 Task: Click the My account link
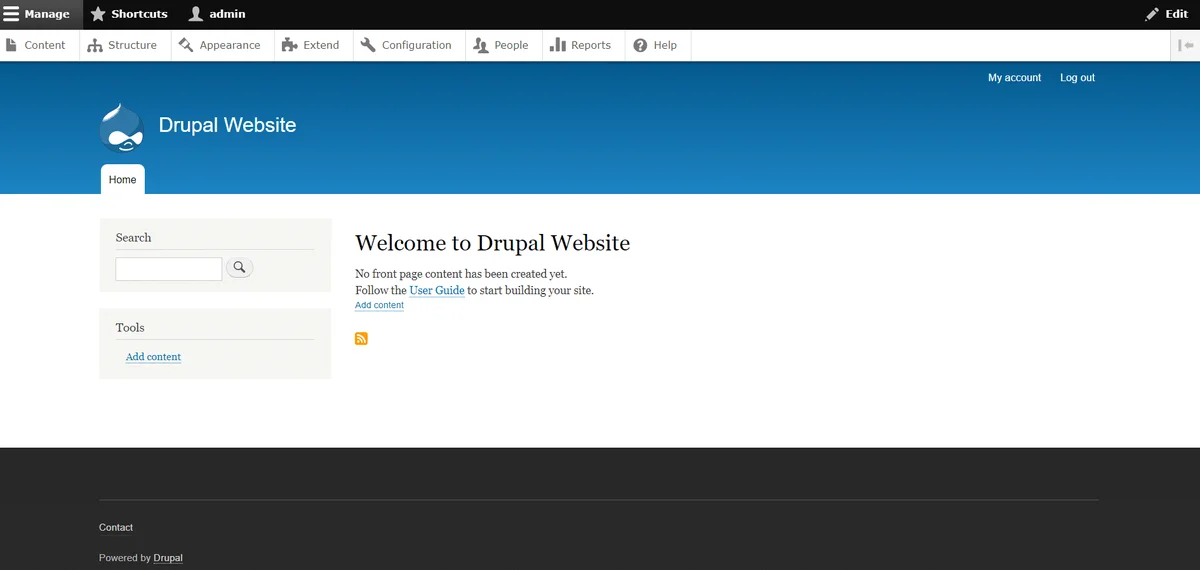1014,78
